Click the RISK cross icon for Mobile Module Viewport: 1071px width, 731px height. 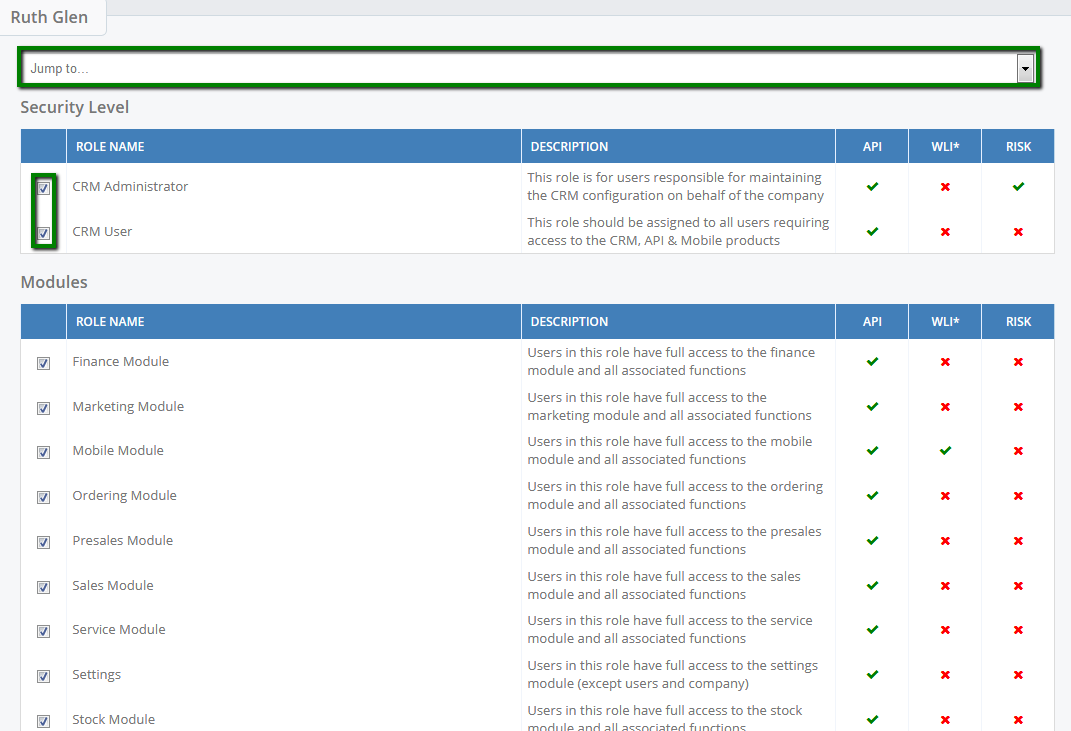[x=1018, y=450]
